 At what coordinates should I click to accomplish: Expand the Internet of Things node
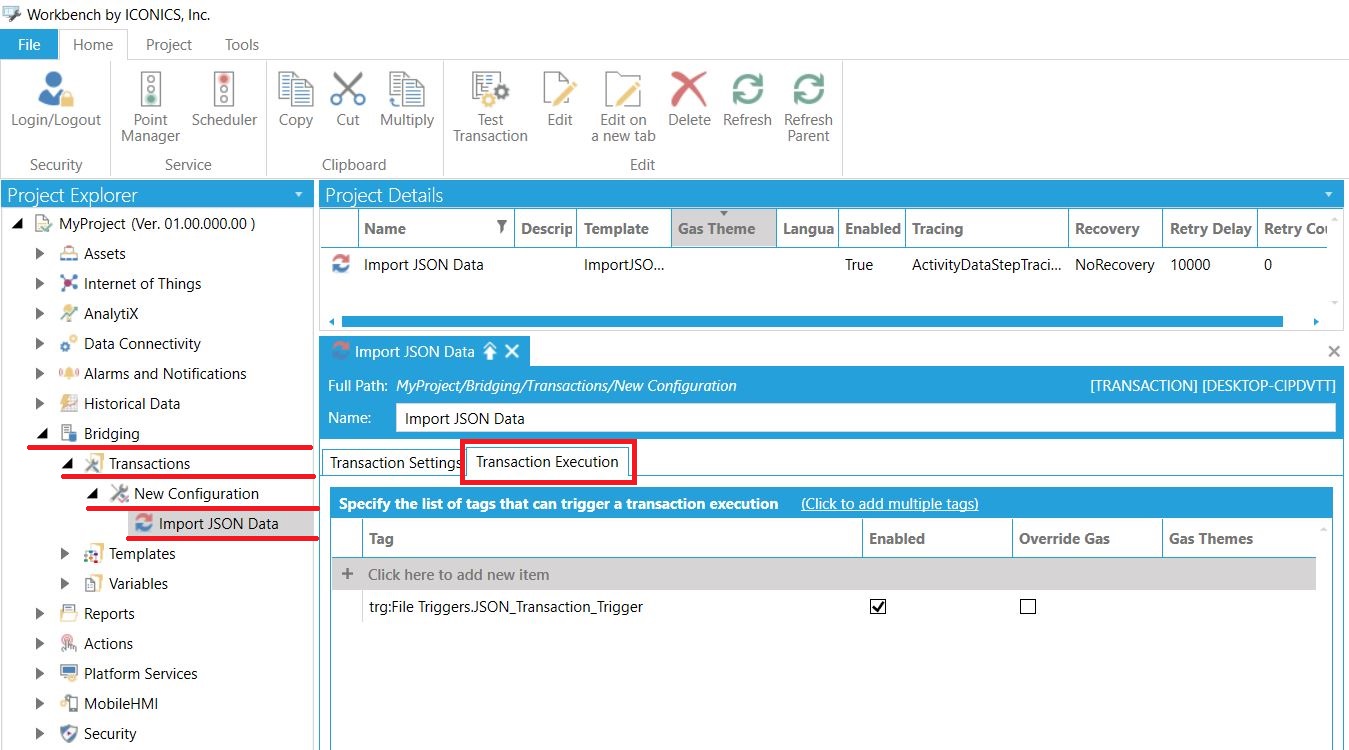click(x=40, y=284)
